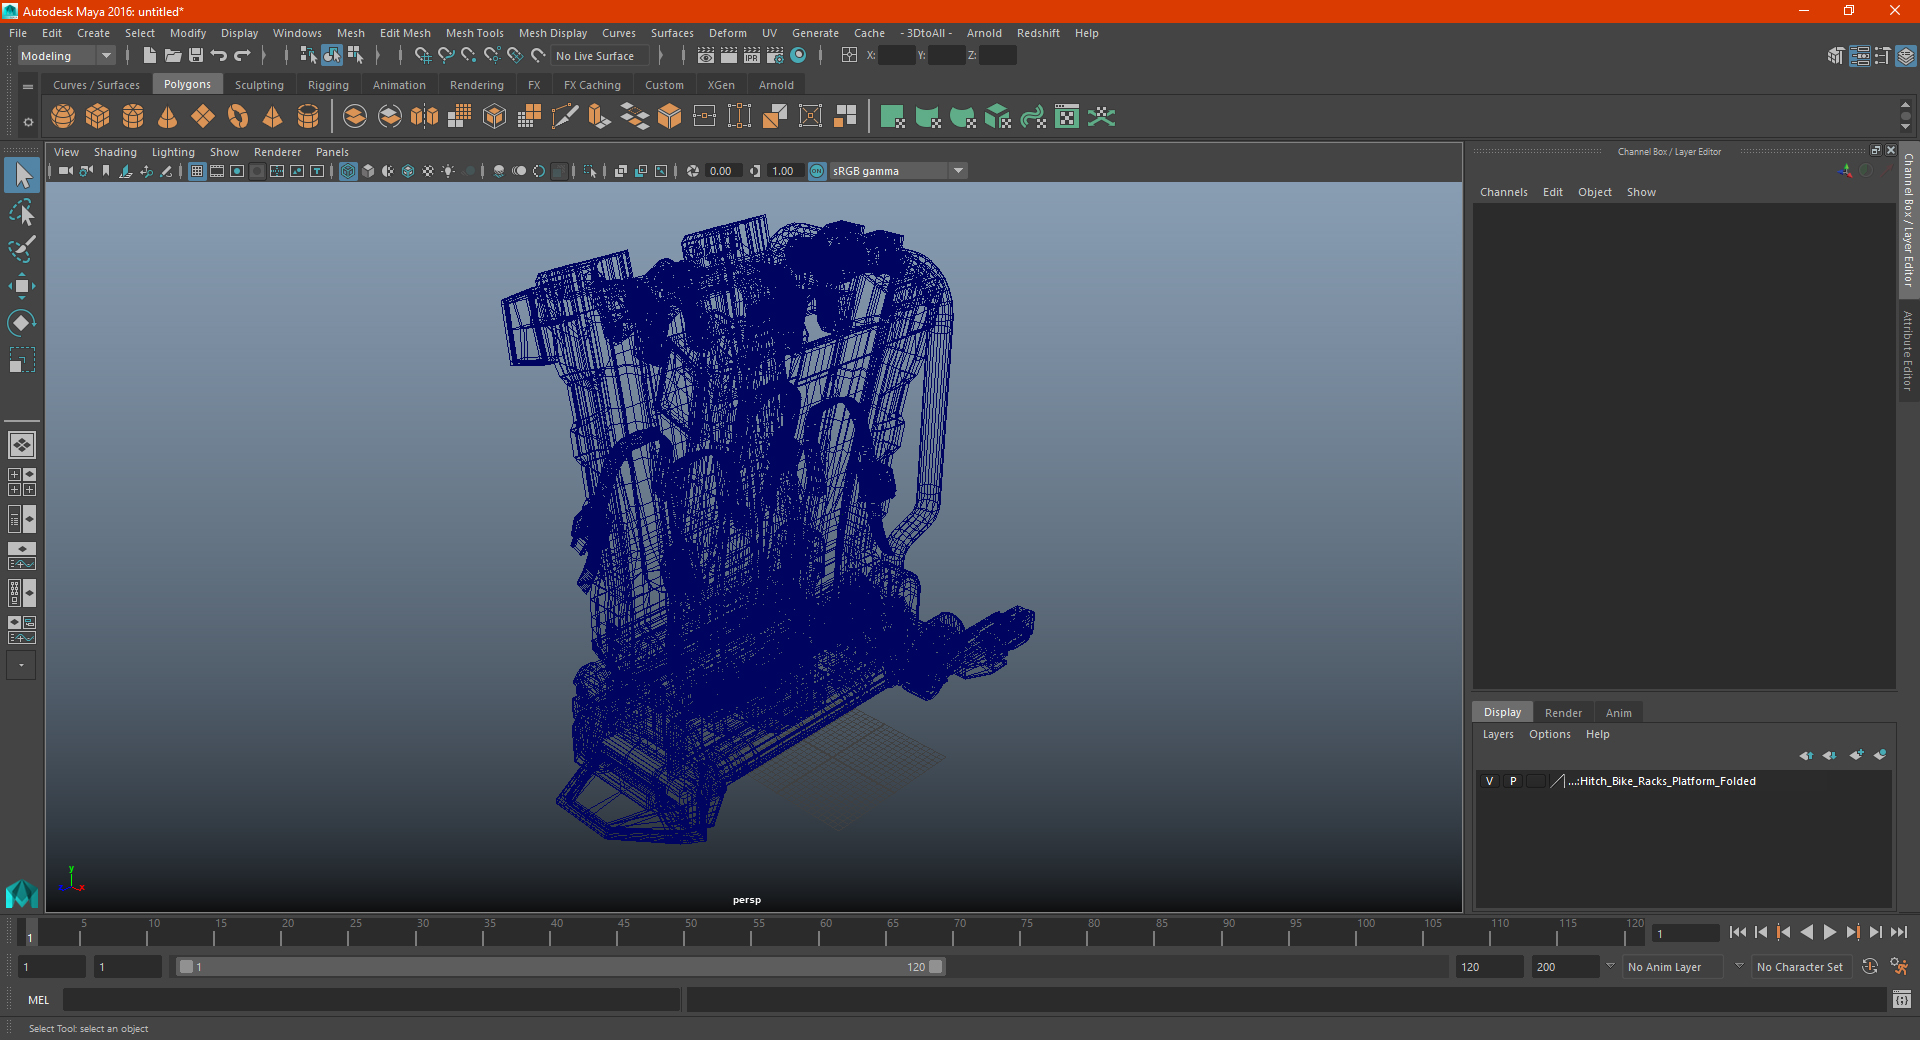Save the scene with the disk icon
This screenshot has width=1920, height=1040.
click(x=196, y=56)
